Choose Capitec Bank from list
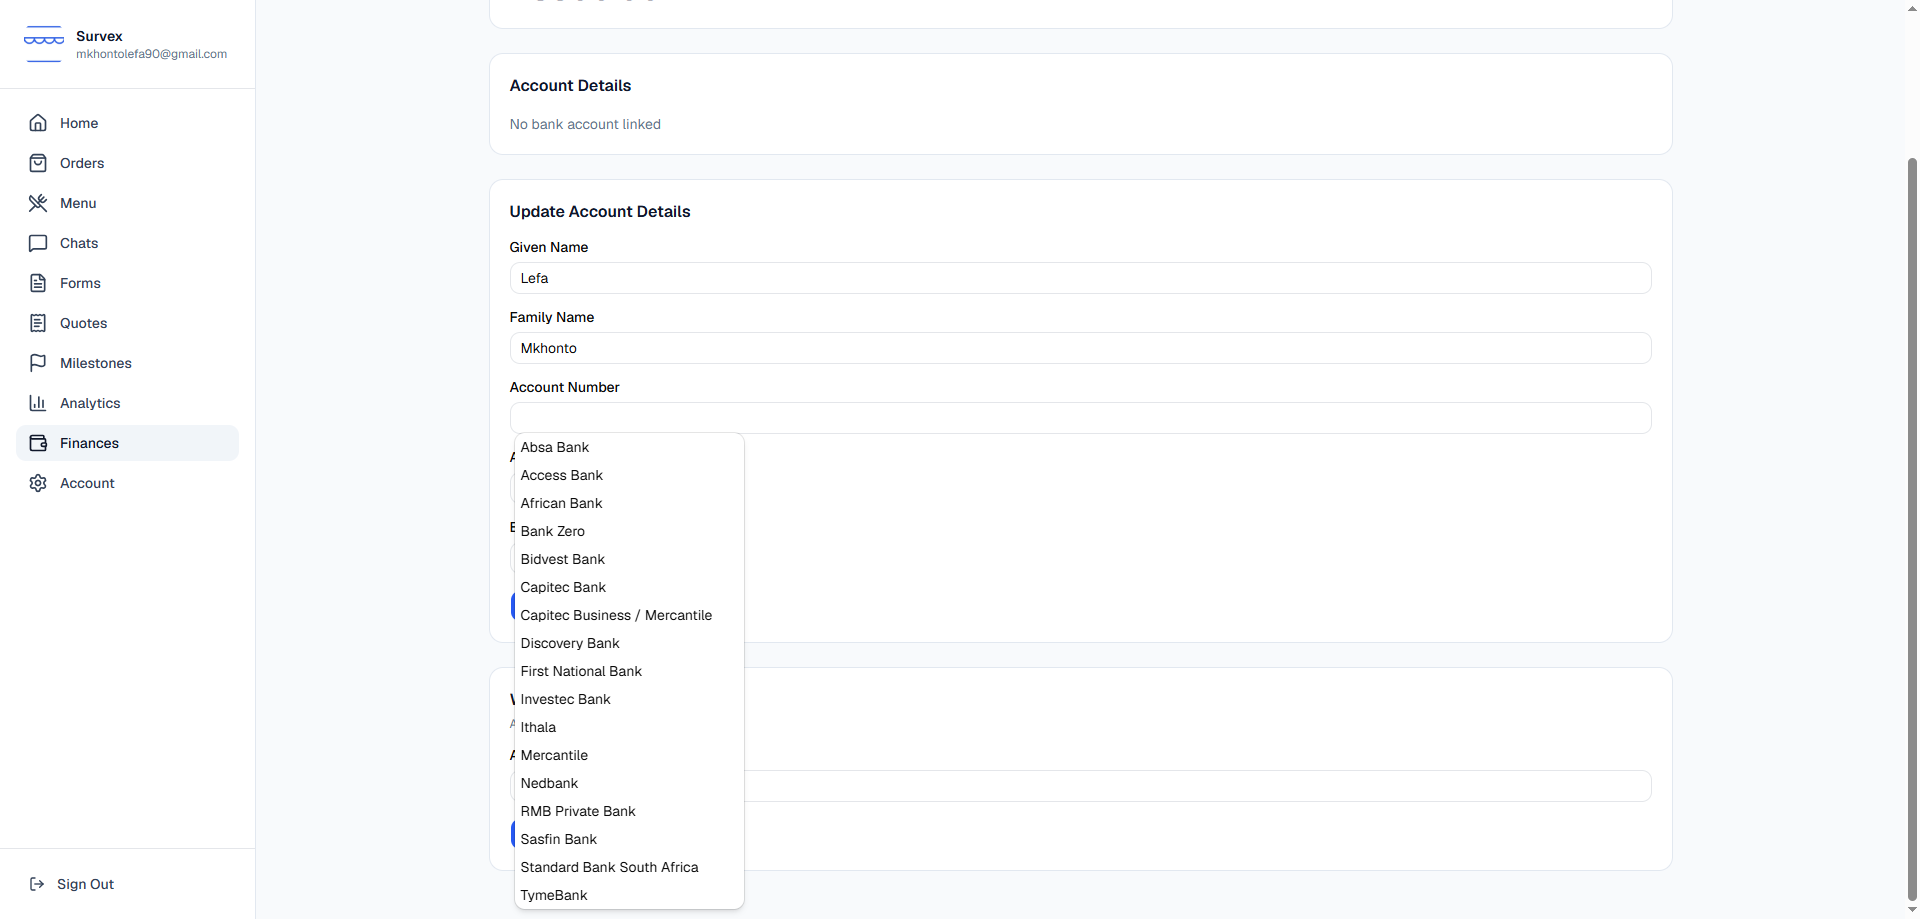This screenshot has height=919, width=1920. coord(629,587)
